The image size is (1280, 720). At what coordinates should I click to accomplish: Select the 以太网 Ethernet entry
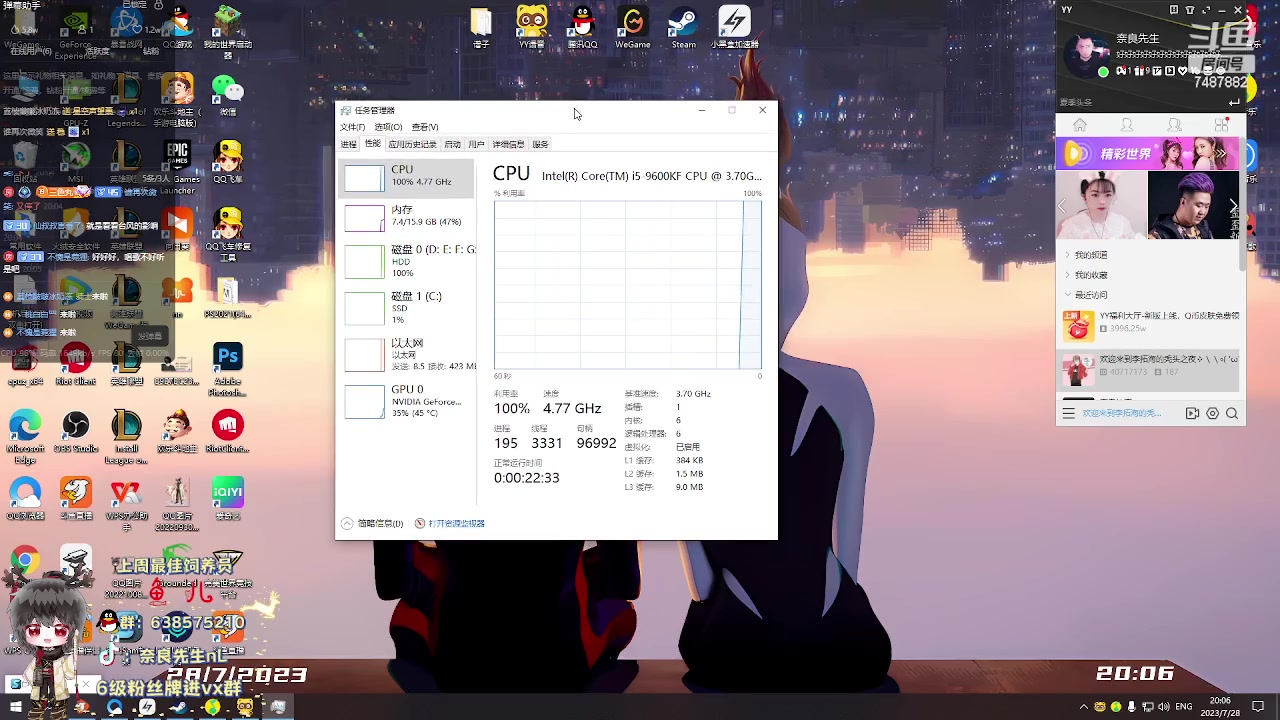point(408,354)
